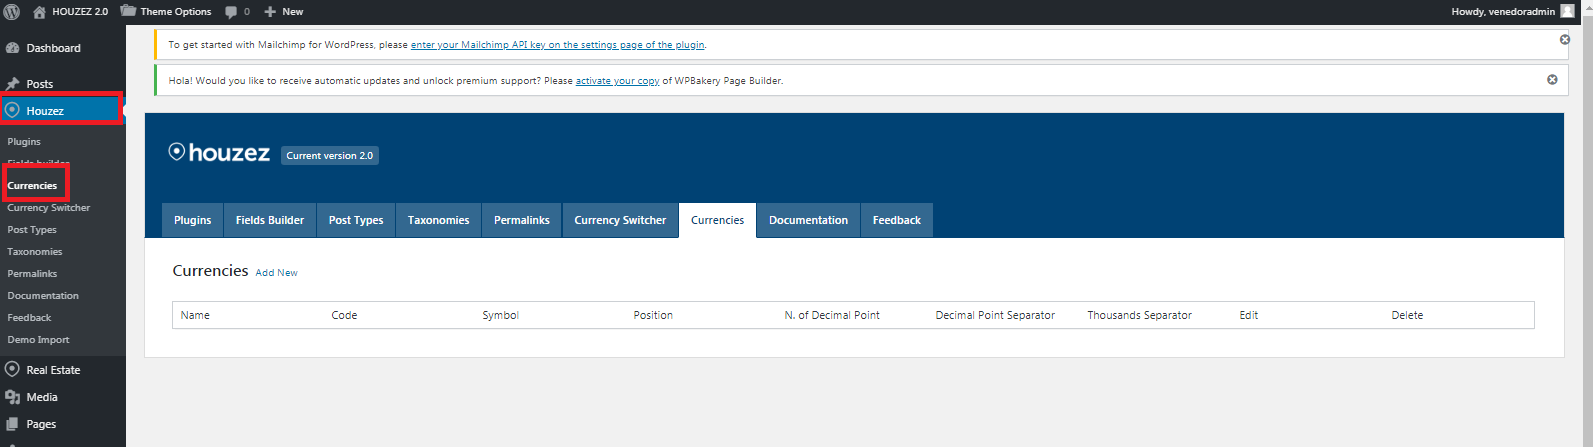Open Taxonomies submenu in sidebar
This screenshot has width=1593, height=447.
(35, 252)
